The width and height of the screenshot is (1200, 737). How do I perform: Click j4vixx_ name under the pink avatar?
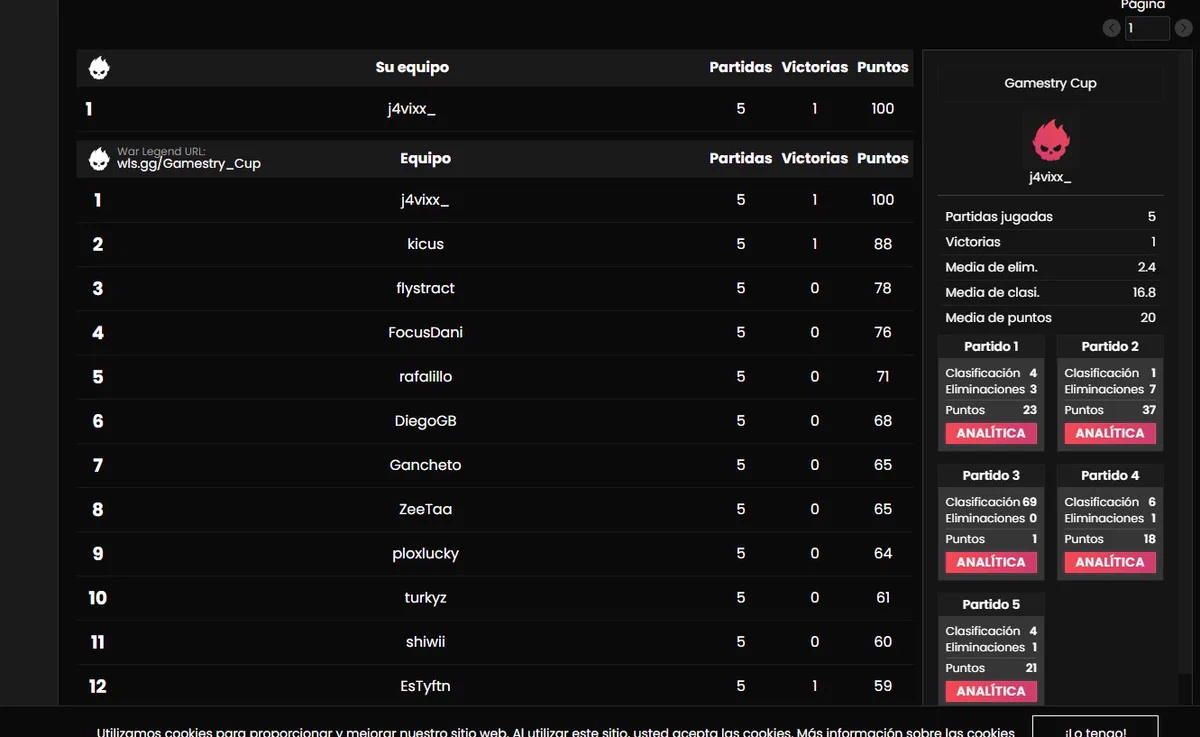[1050, 177]
